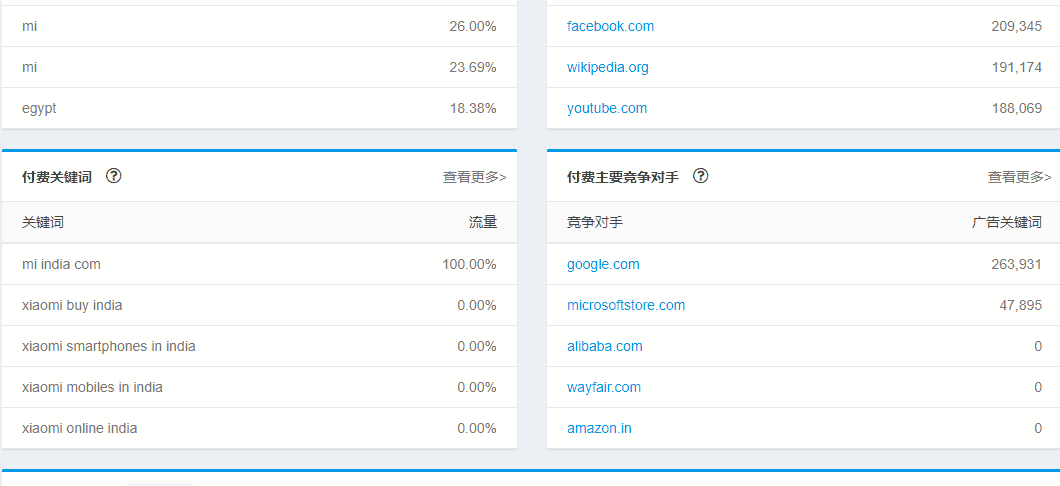1060x486 pixels.
Task: Open the wikipedia.org link
Action: point(608,68)
